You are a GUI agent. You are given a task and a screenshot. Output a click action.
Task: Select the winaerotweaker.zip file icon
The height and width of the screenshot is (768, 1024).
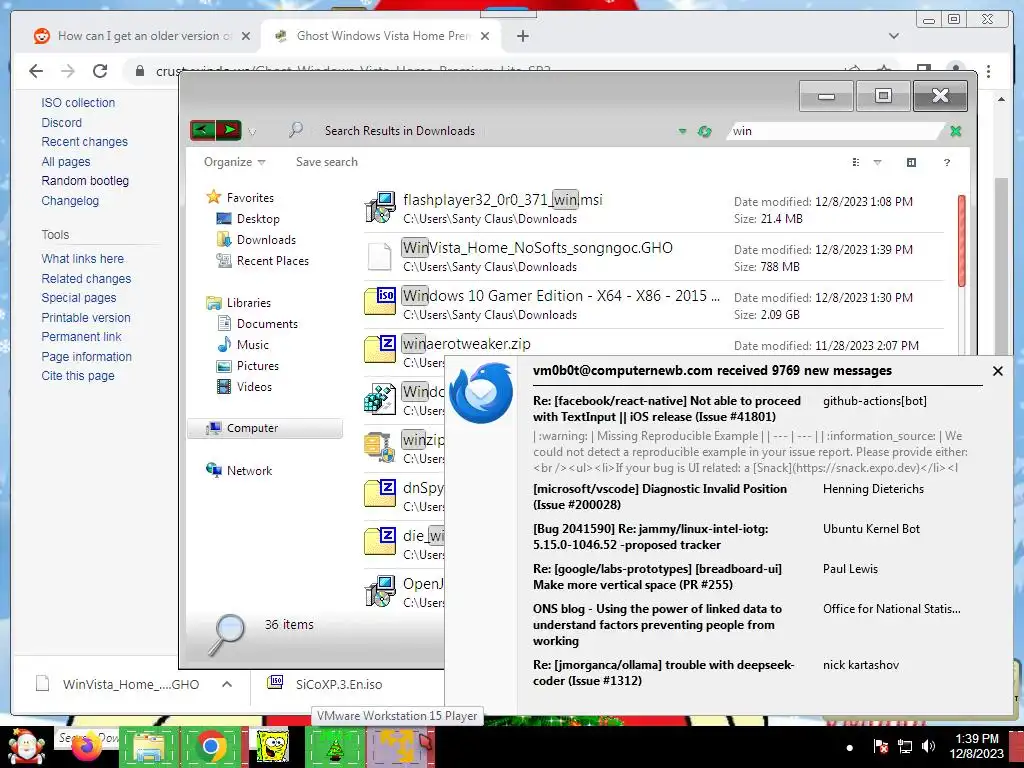point(380,350)
